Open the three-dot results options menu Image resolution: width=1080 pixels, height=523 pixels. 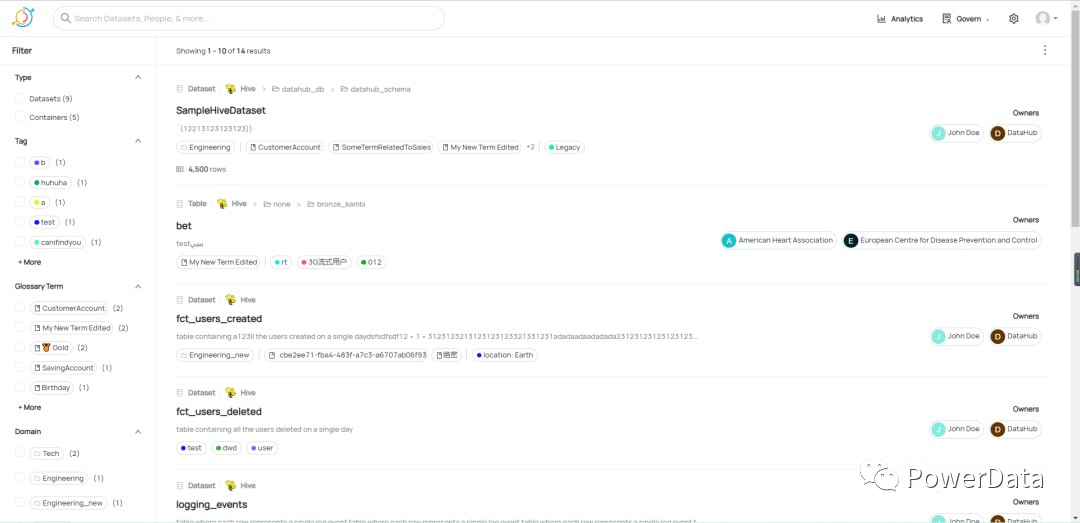point(1045,50)
